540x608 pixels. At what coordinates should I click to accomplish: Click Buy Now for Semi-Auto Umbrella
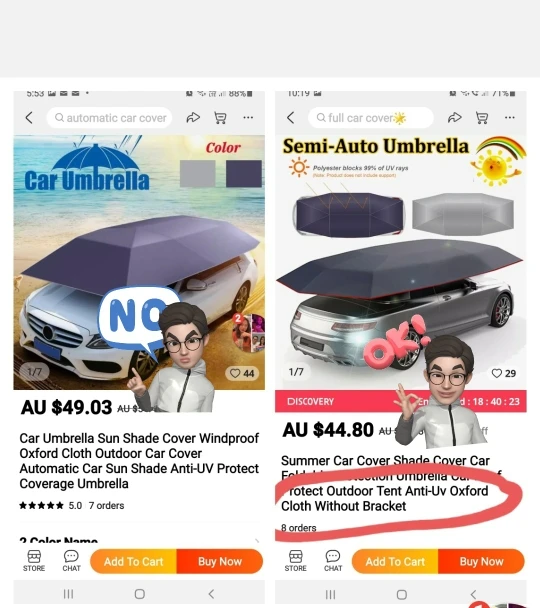(481, 561)
